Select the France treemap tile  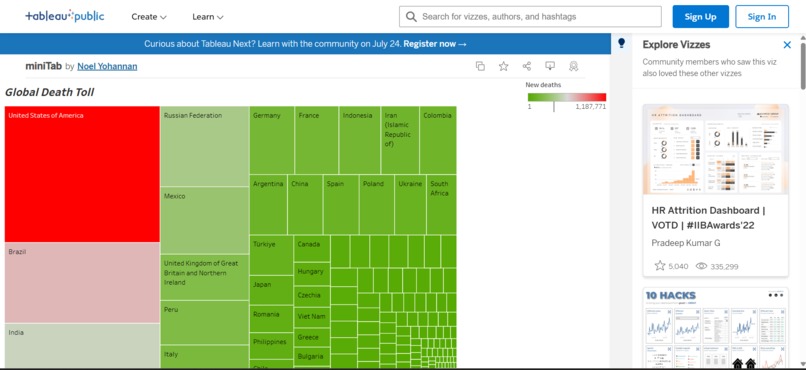pyautogui.click(x=317, y=140)
